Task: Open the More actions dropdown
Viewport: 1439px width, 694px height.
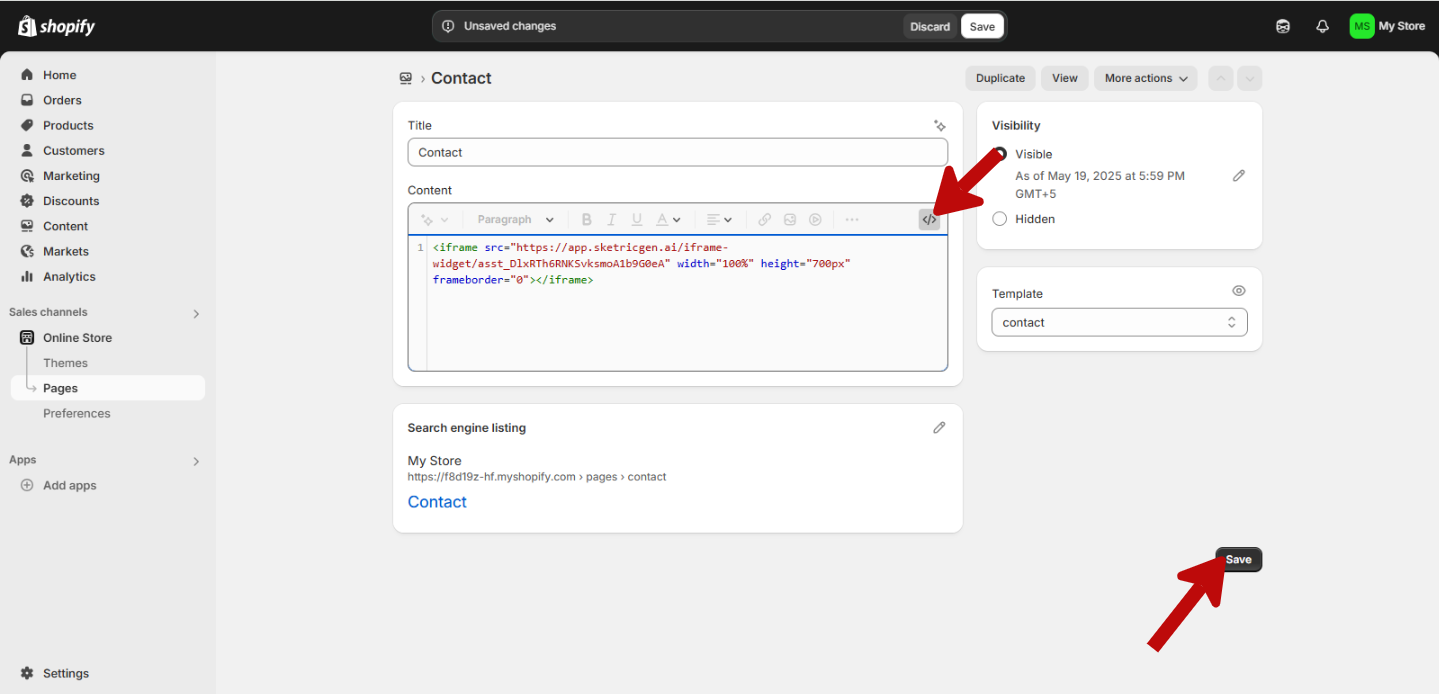Action: [x=1145, y=78]
